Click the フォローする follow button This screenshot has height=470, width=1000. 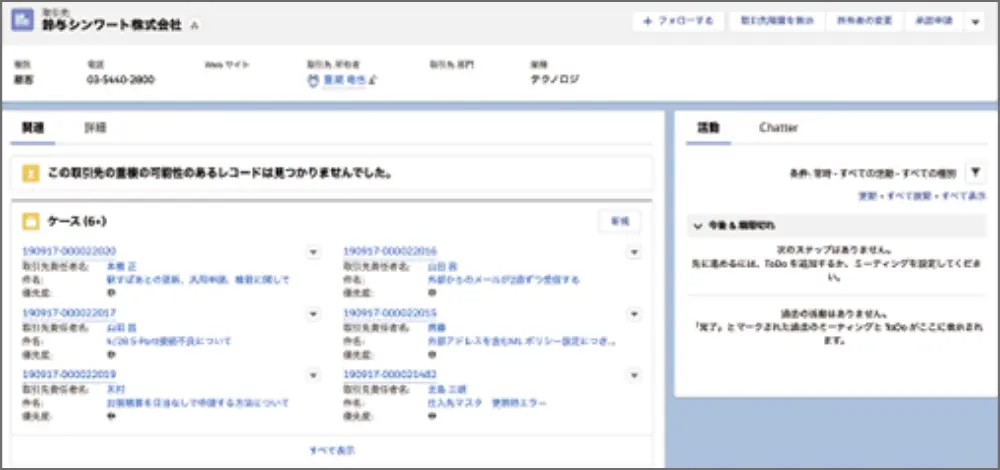click(x=678, y=21)
